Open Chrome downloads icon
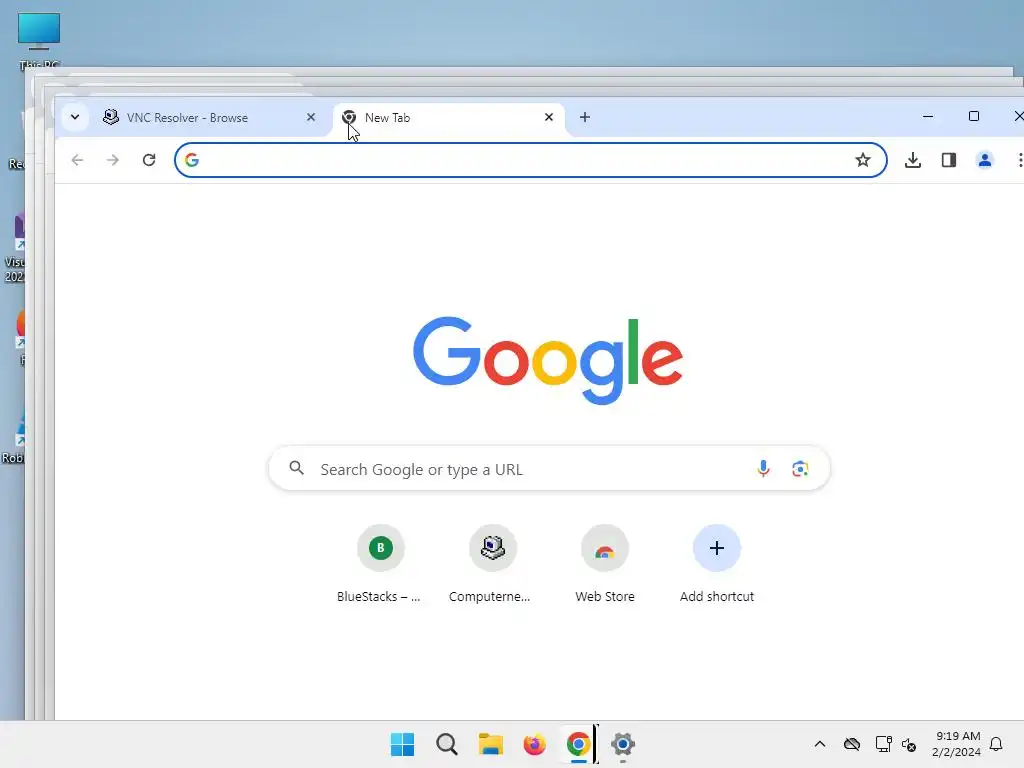The image size is (1024, 768). [x=913, y=160]
